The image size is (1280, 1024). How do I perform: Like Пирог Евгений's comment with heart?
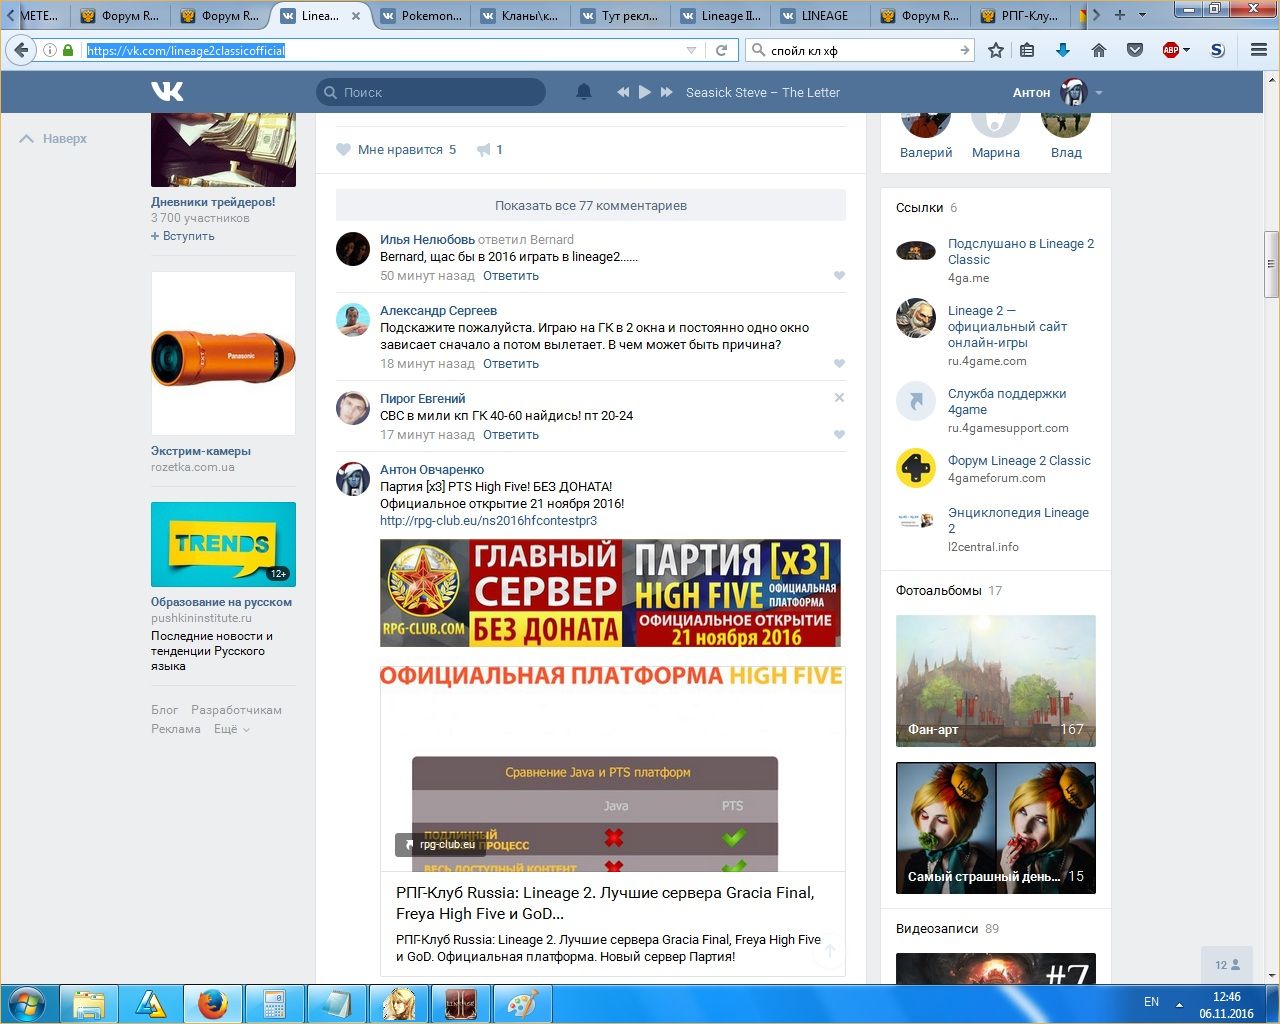[x=839, y=435]
